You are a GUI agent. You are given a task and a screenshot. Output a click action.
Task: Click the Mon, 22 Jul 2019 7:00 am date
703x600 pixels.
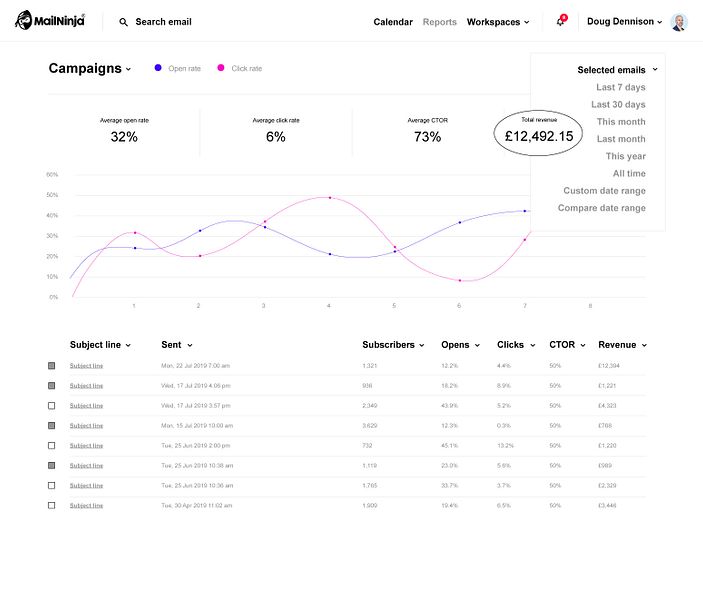click(195, 366)
